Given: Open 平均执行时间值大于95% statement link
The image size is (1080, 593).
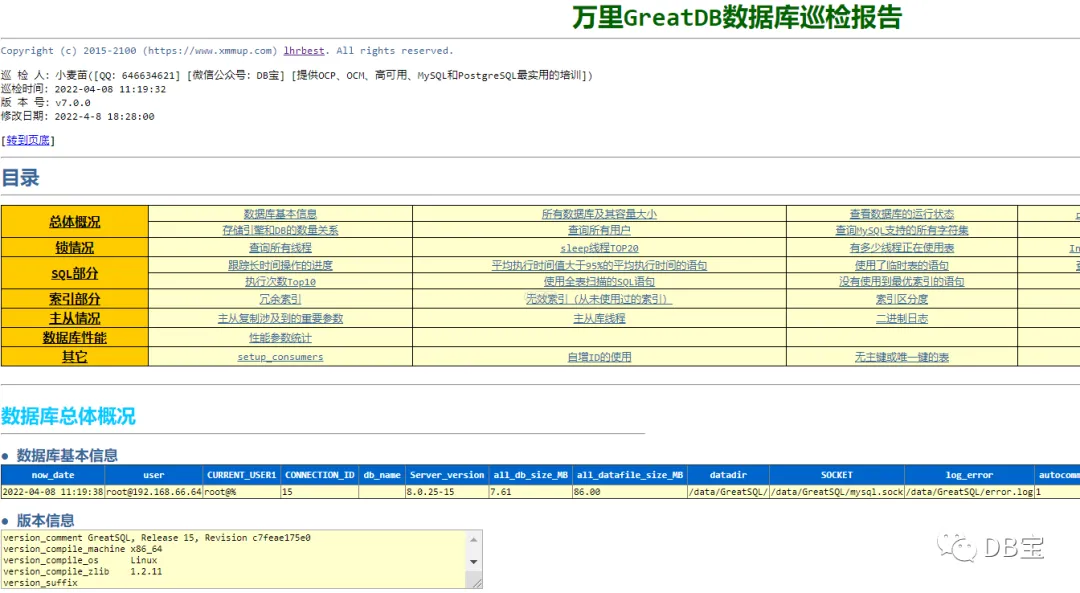Looking at the screenshot, I should point(599,265).
